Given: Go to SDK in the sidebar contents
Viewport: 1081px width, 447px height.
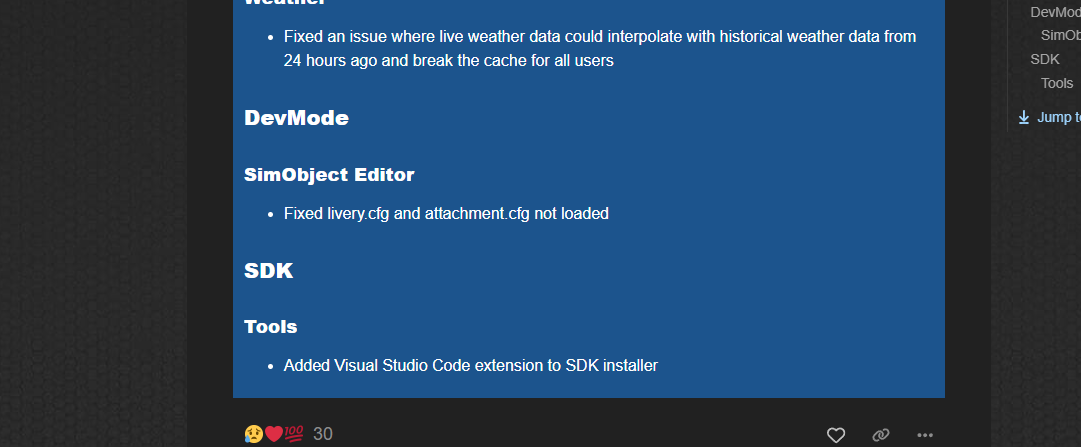Looking at the screenshot, I should pos(1044,59).
